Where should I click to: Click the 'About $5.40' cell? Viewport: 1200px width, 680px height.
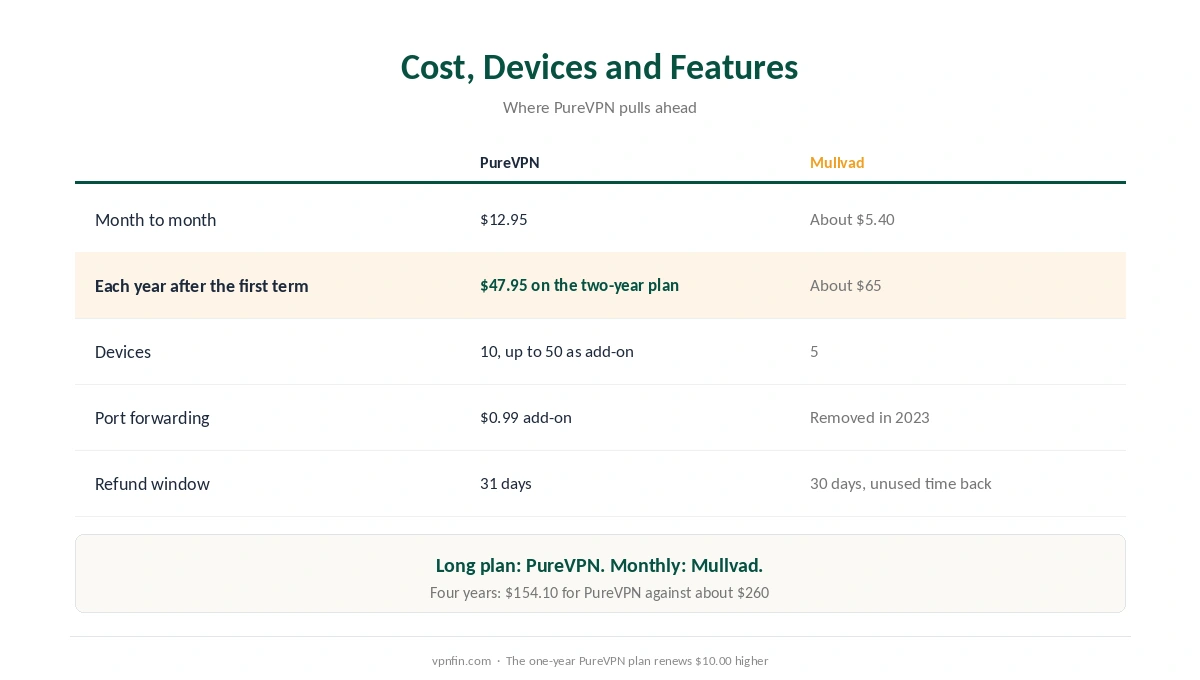point(852,219)
